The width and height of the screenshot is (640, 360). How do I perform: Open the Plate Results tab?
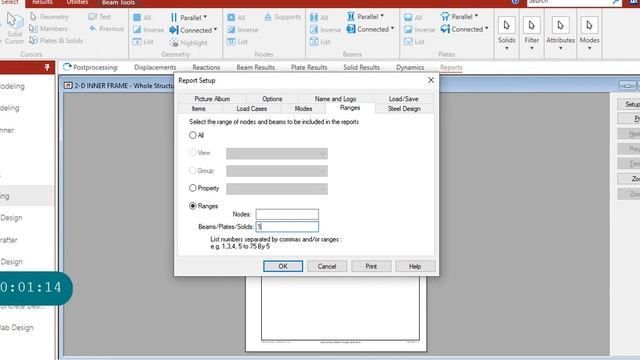point(309,67)
